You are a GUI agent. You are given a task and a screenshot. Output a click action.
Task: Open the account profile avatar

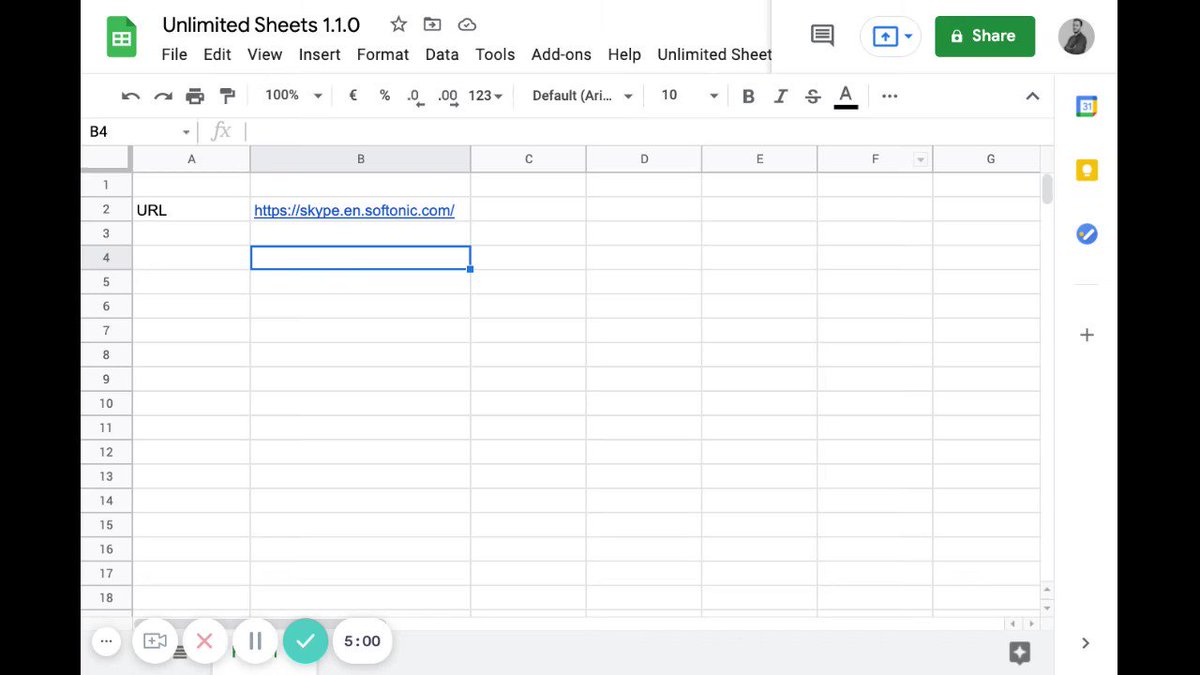(x=1076, y=36)
